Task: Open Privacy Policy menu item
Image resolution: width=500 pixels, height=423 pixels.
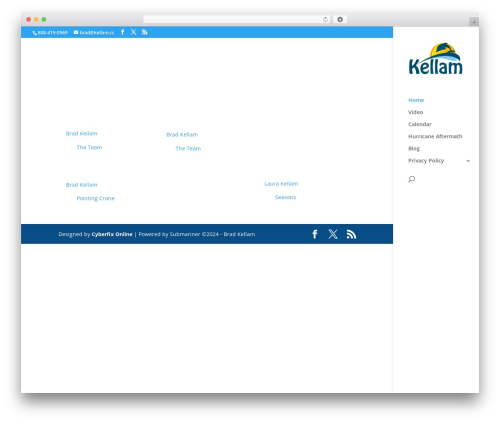Action: click(x=426, y=161)
